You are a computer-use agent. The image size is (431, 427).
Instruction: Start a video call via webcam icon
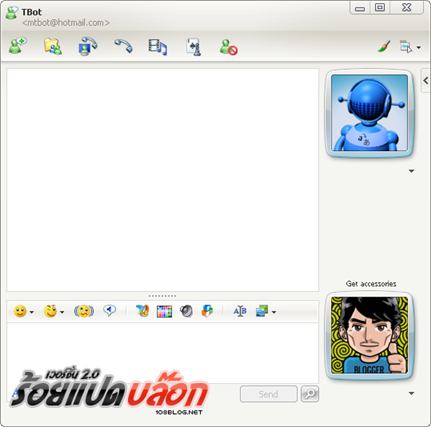[88, 46]
